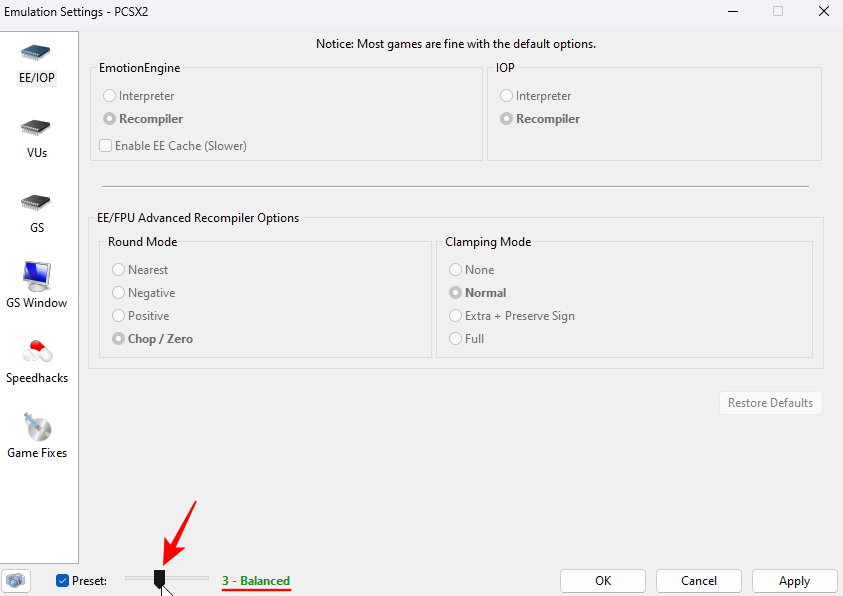843x596 pixels.
Task: Click the camera screenshot button at bottom left
Action: coord(16,580)
